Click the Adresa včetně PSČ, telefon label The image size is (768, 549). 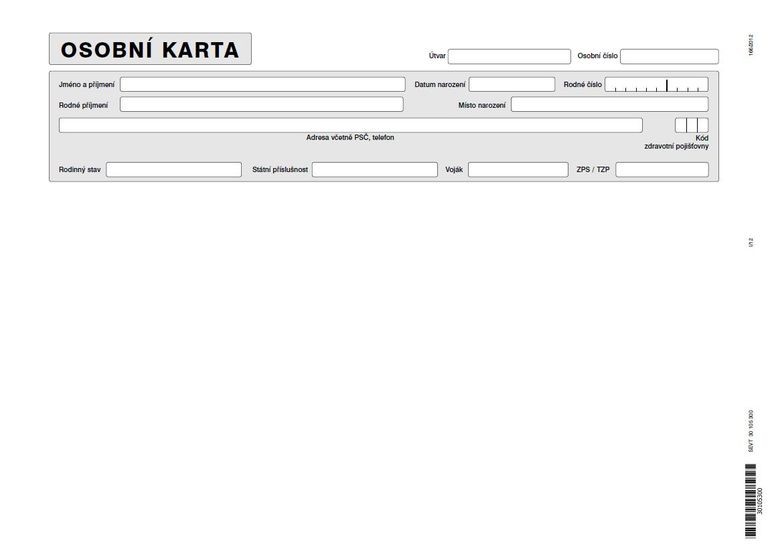click(x=350, y=137)
